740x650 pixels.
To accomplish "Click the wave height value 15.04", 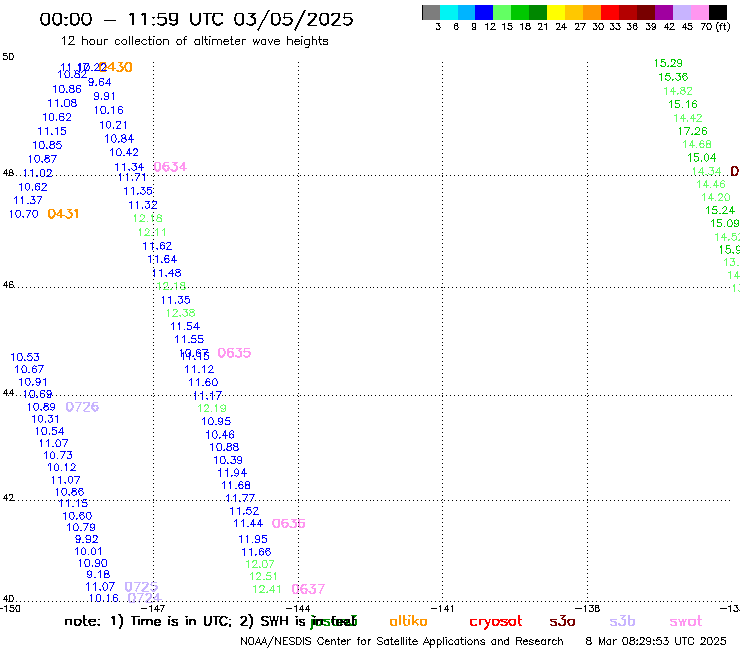I will click(x=702, y=158).
